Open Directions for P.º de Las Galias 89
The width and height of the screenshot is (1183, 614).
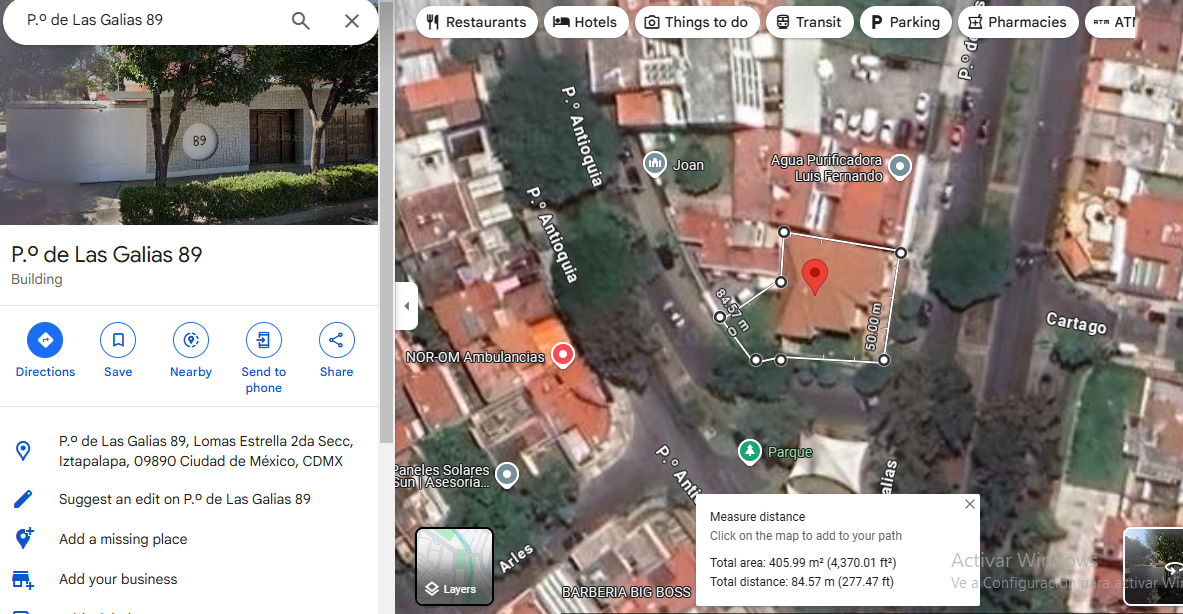tap(45, 350)
